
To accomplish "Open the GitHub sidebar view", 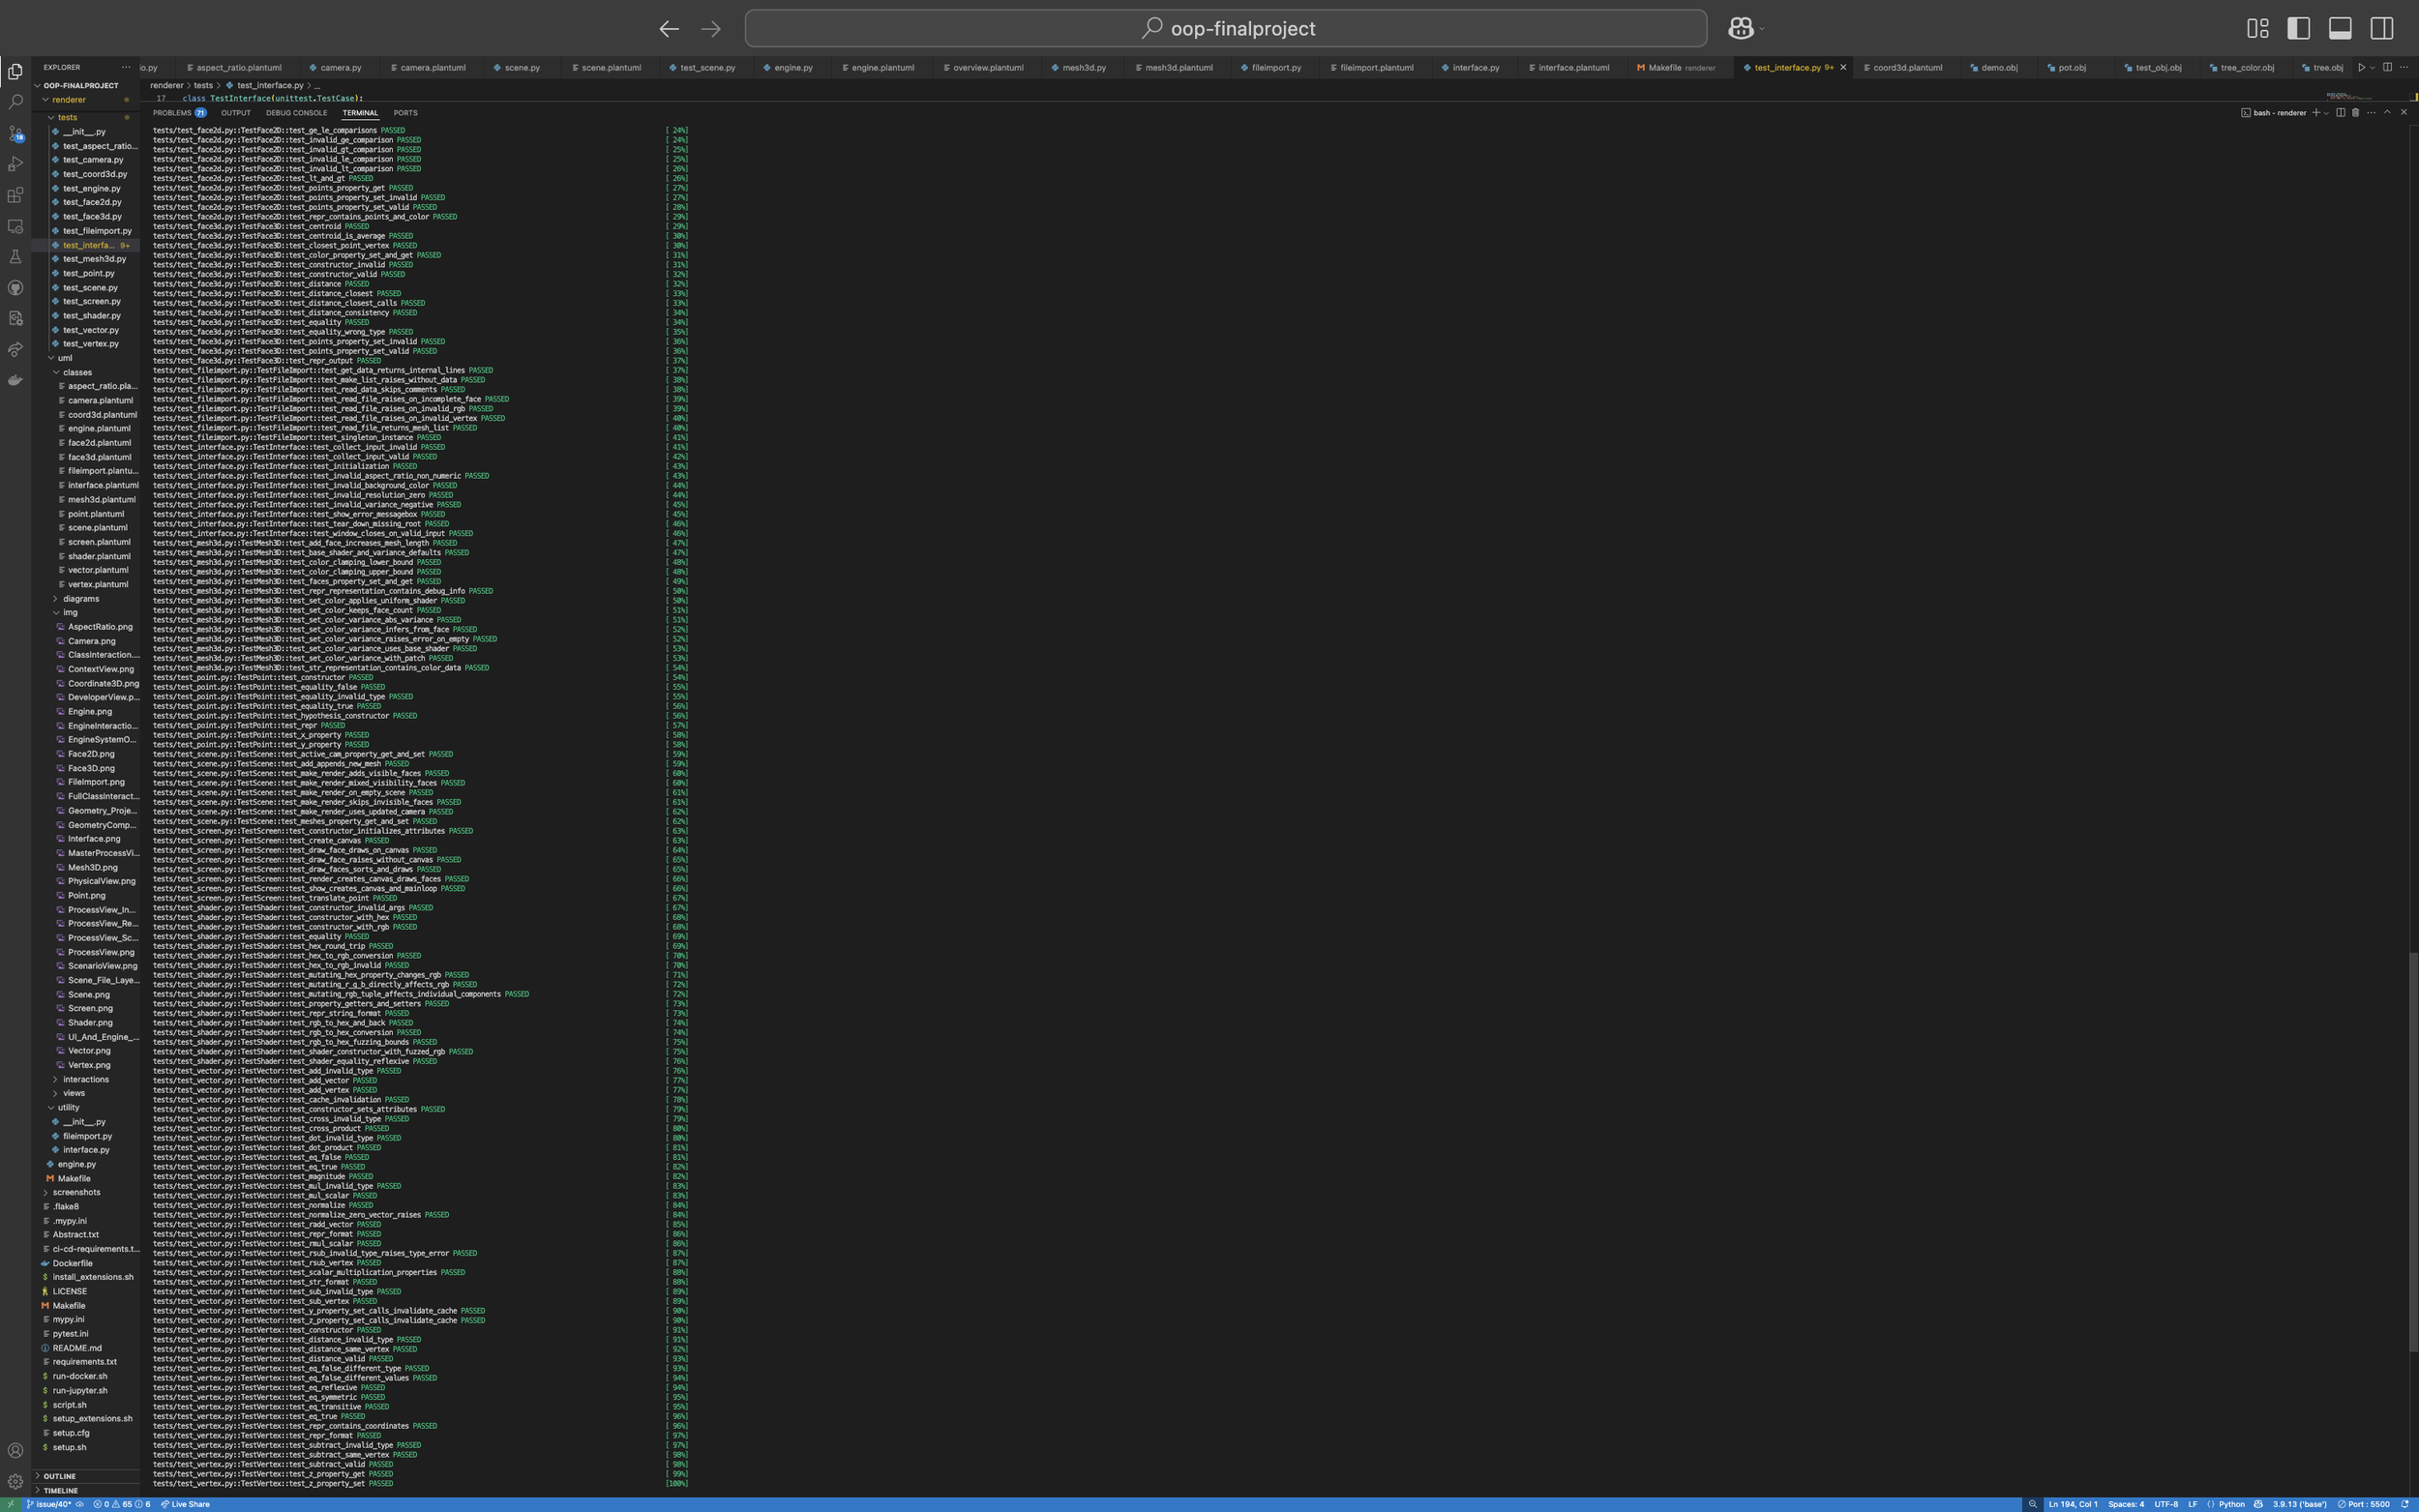I will [15, 288].
